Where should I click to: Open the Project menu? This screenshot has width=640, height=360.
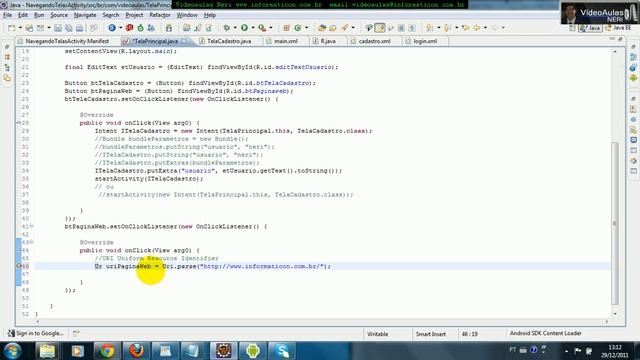point(134,15)
